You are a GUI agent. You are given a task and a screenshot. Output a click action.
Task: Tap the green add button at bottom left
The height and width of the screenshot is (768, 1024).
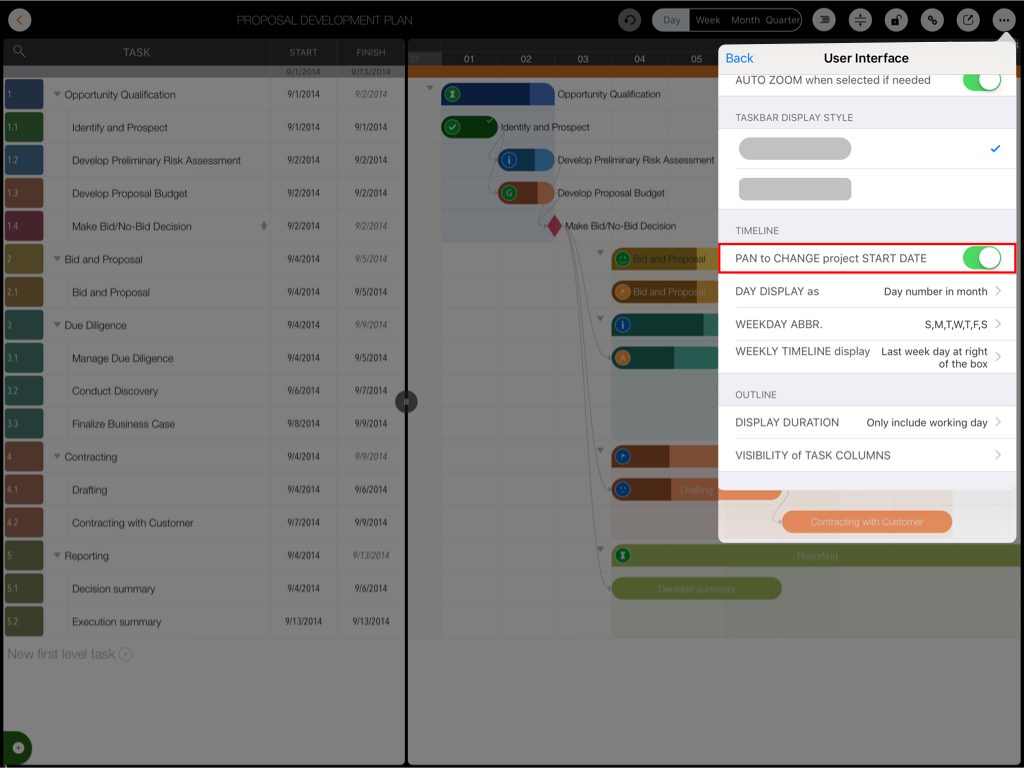17,748
